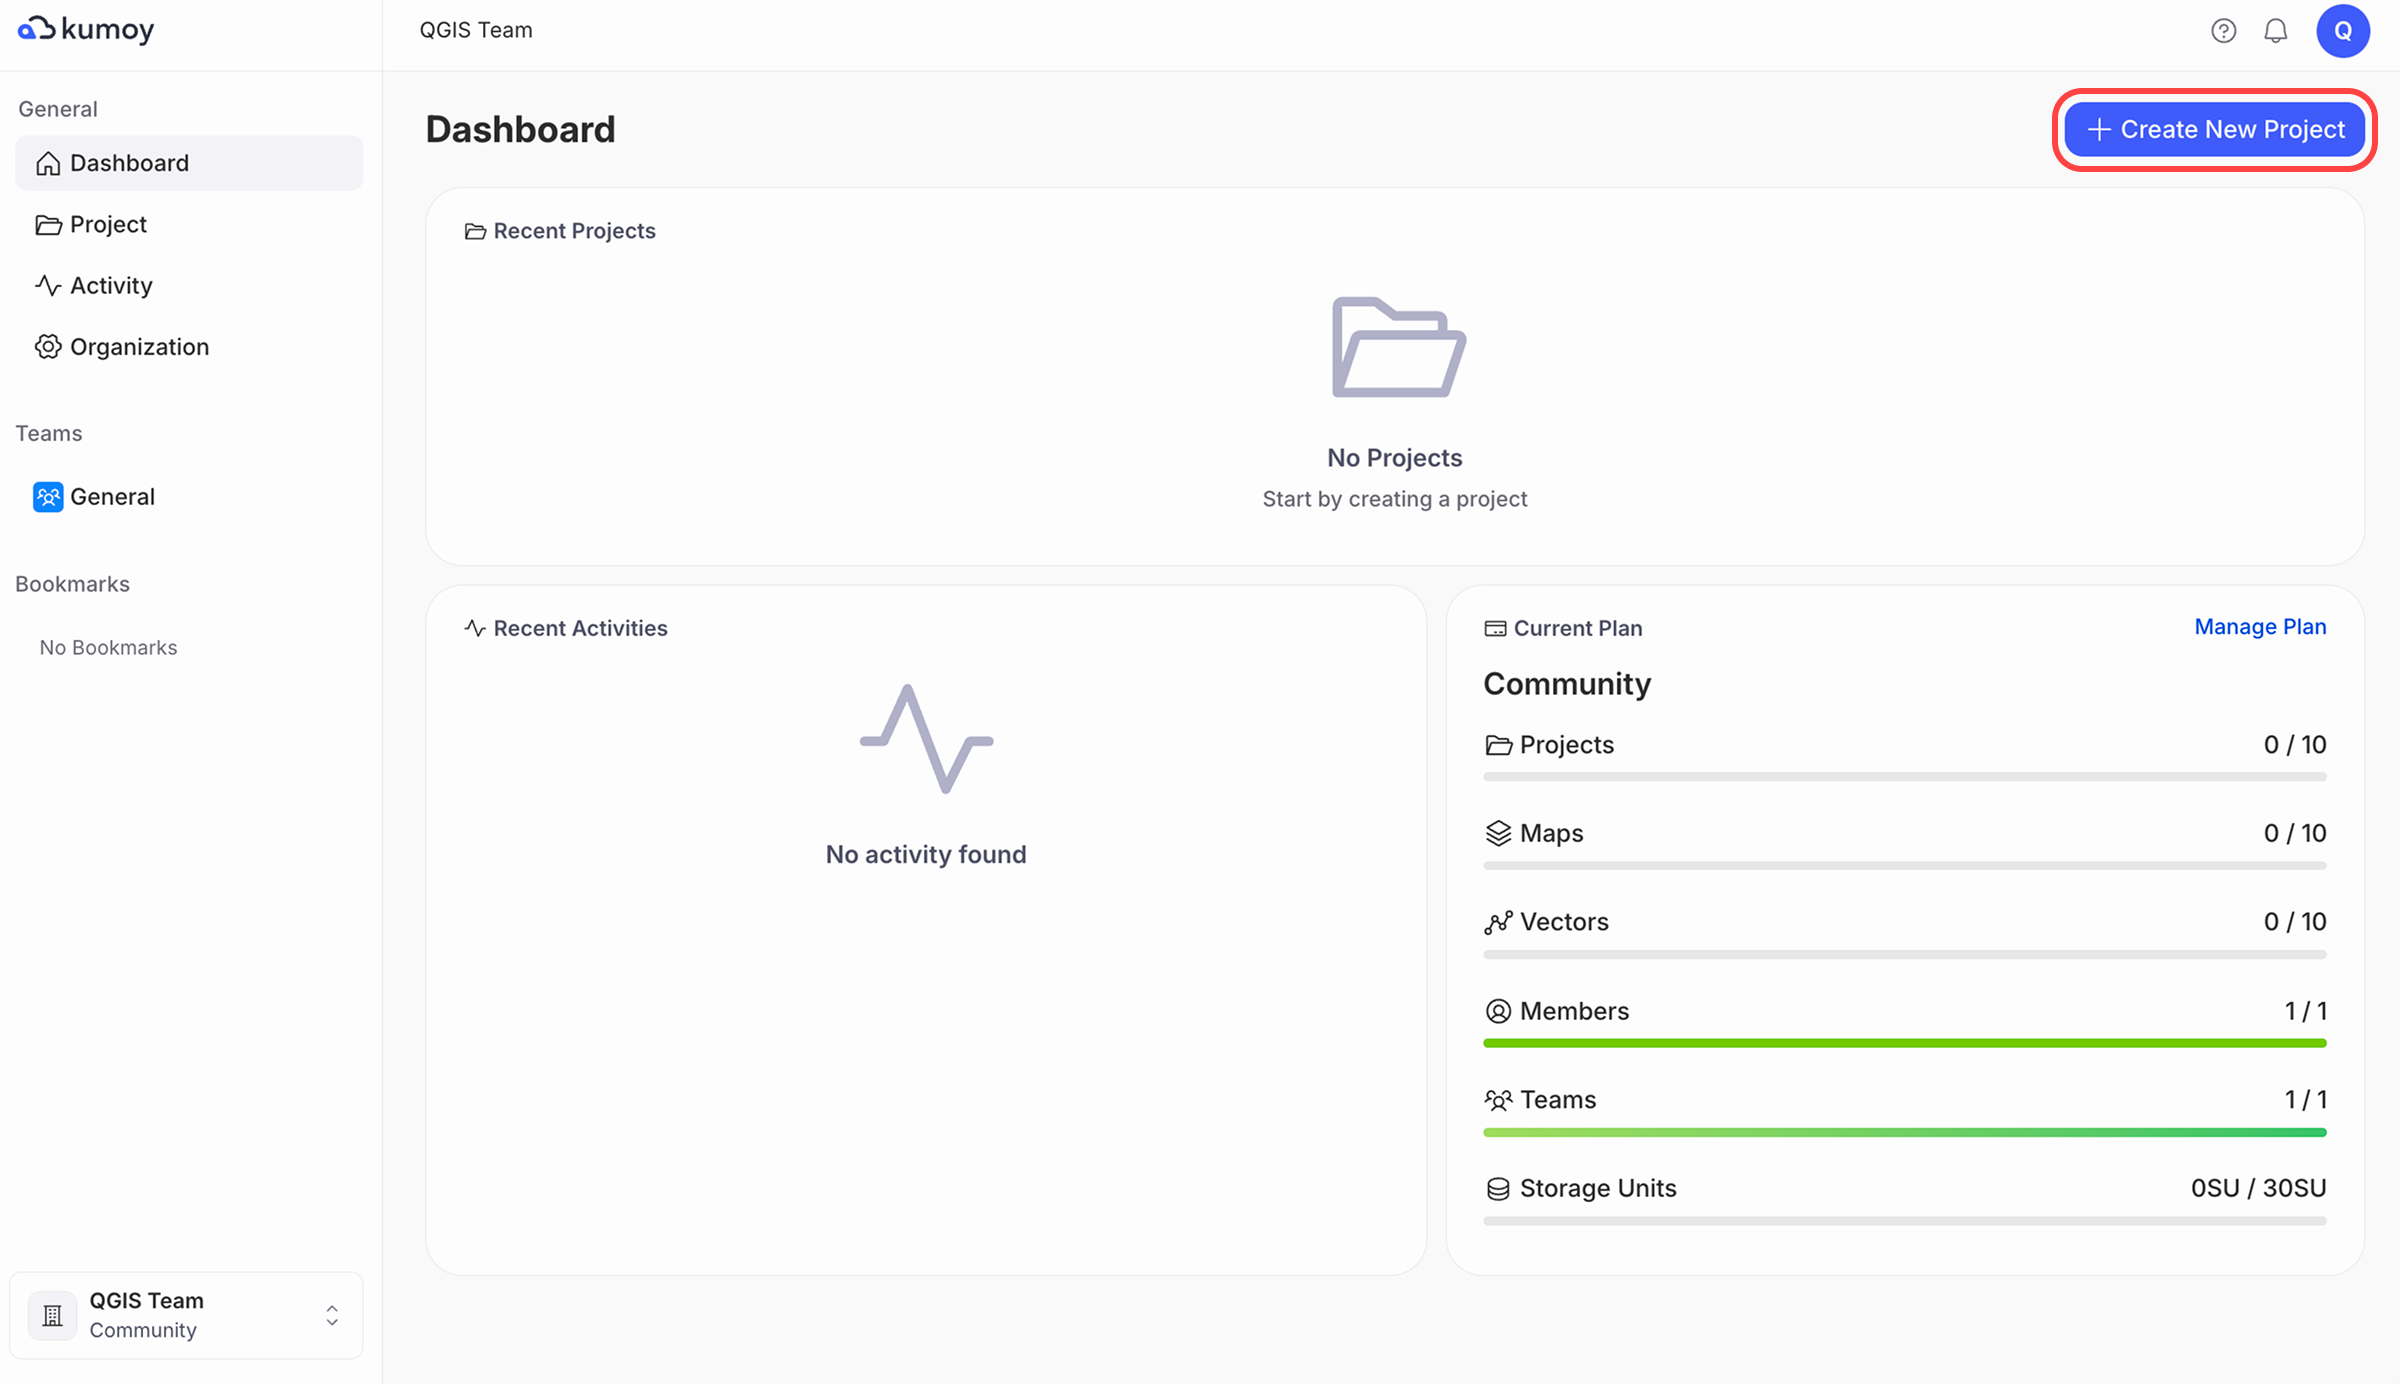Click the Recent Activities pulse icon
This screenshot has width=2400, height=1384.
point(475,628)
